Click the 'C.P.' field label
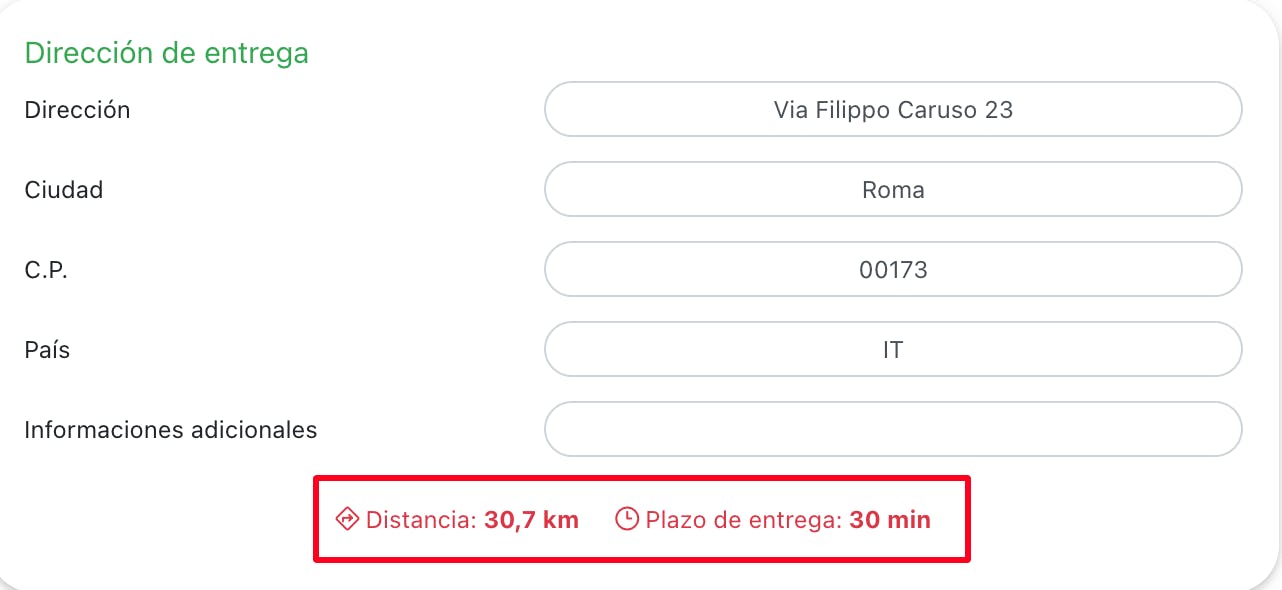This screenshot has width=1282, height=590. tap(46, 270)
